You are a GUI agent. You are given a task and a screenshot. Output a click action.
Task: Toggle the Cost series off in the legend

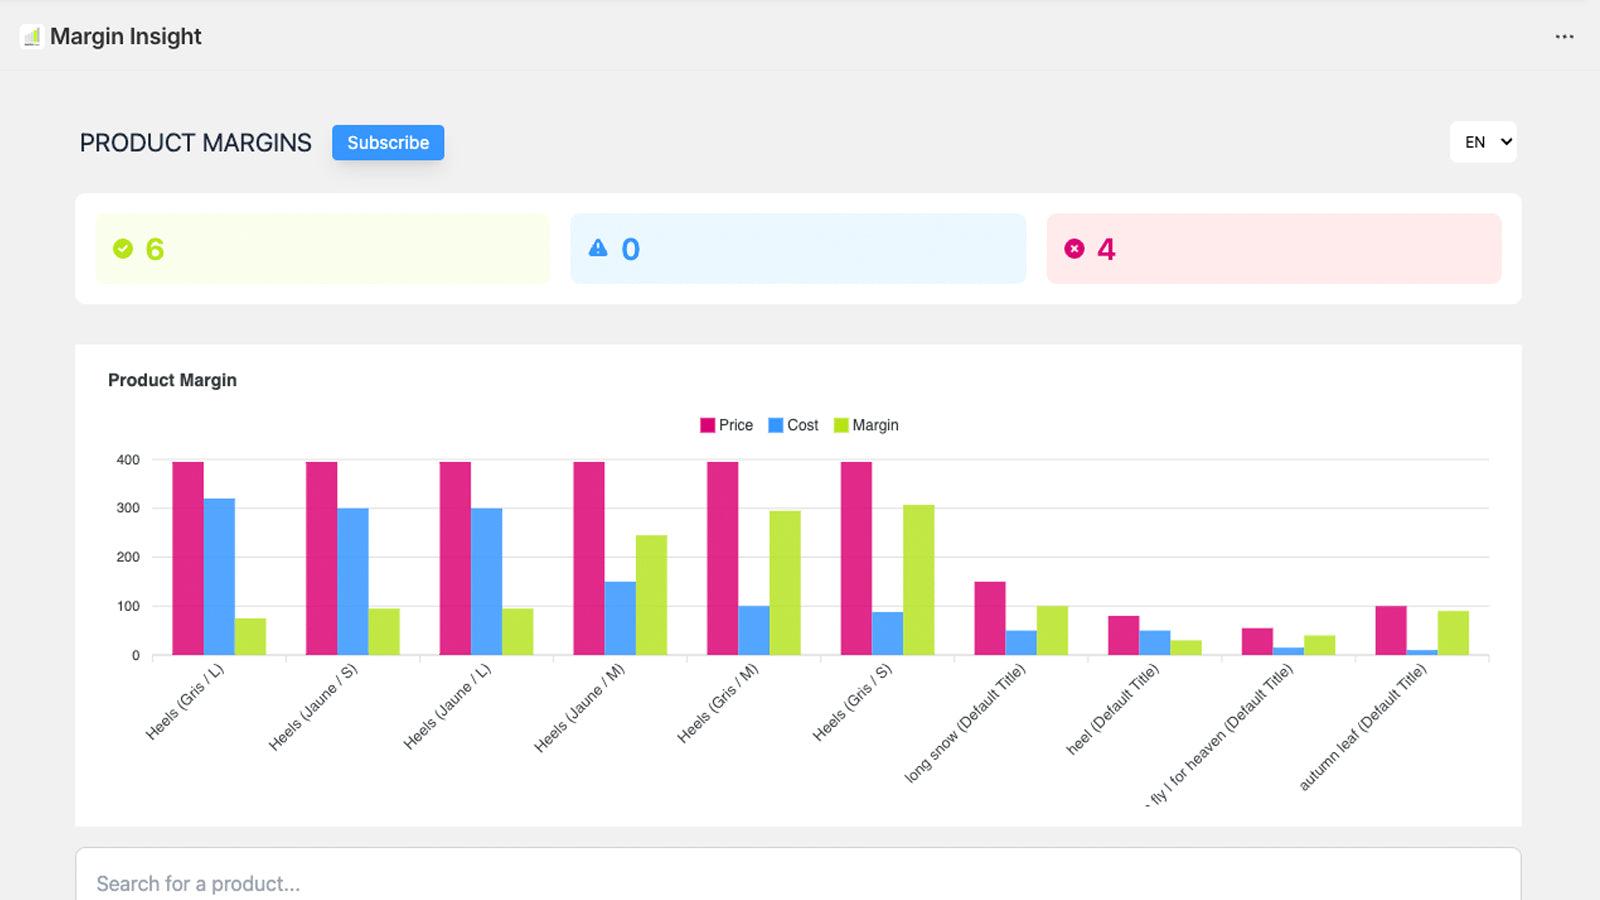coord(795,425)
